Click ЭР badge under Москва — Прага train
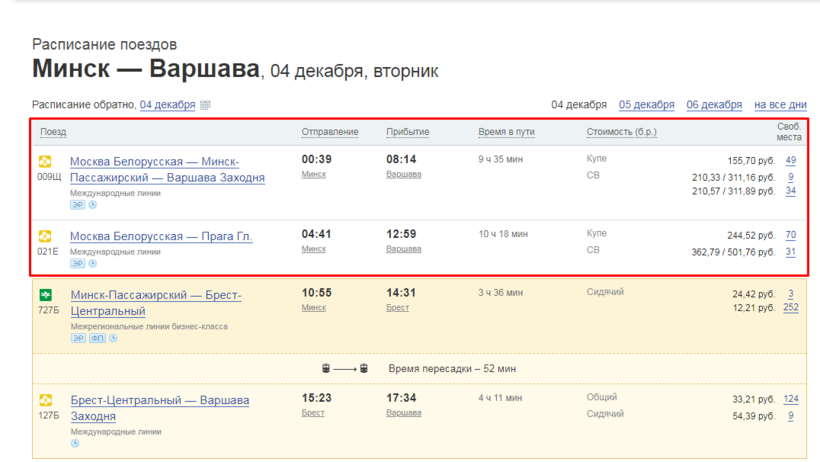The image size is (820, 462). (77, 264)
